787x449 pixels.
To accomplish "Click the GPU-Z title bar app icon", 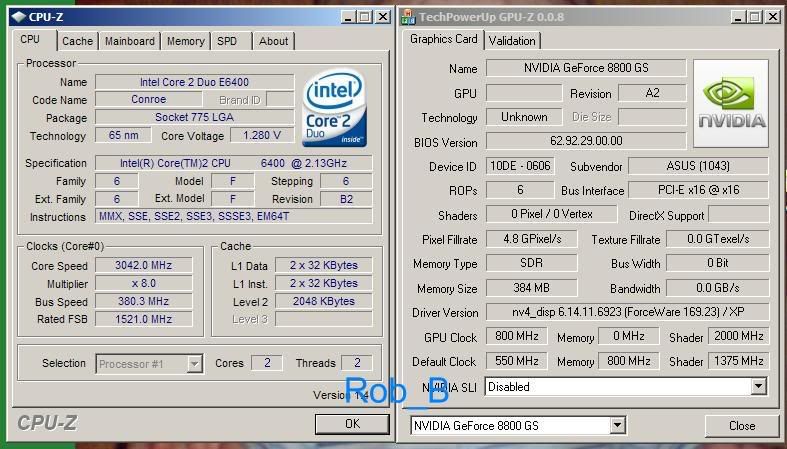I will pyautogui.click(x=408, y=16).
